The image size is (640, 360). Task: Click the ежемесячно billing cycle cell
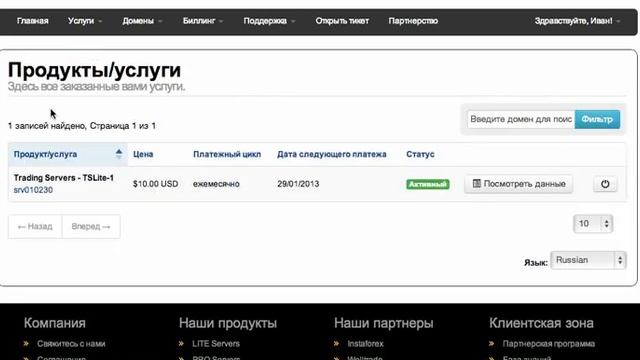click(216, 184)
